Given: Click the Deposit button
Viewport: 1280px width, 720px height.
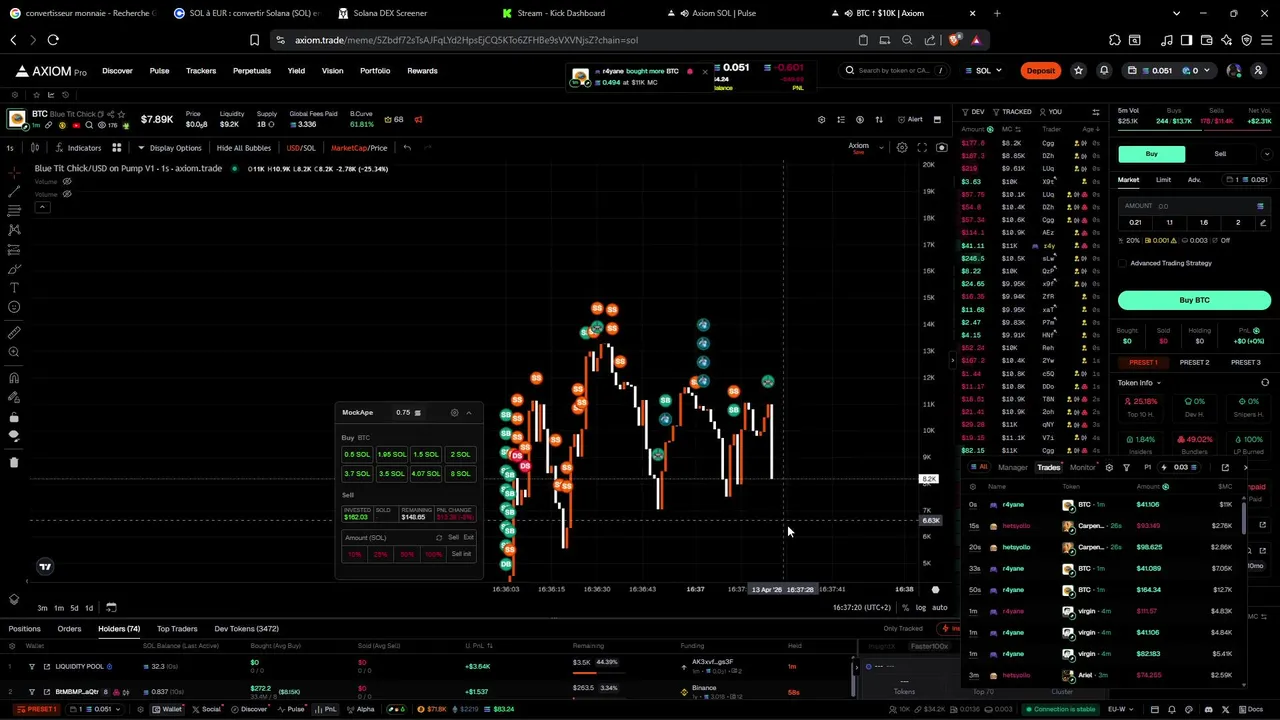Looking at the screenshot, I should [x=1040, y=71].
